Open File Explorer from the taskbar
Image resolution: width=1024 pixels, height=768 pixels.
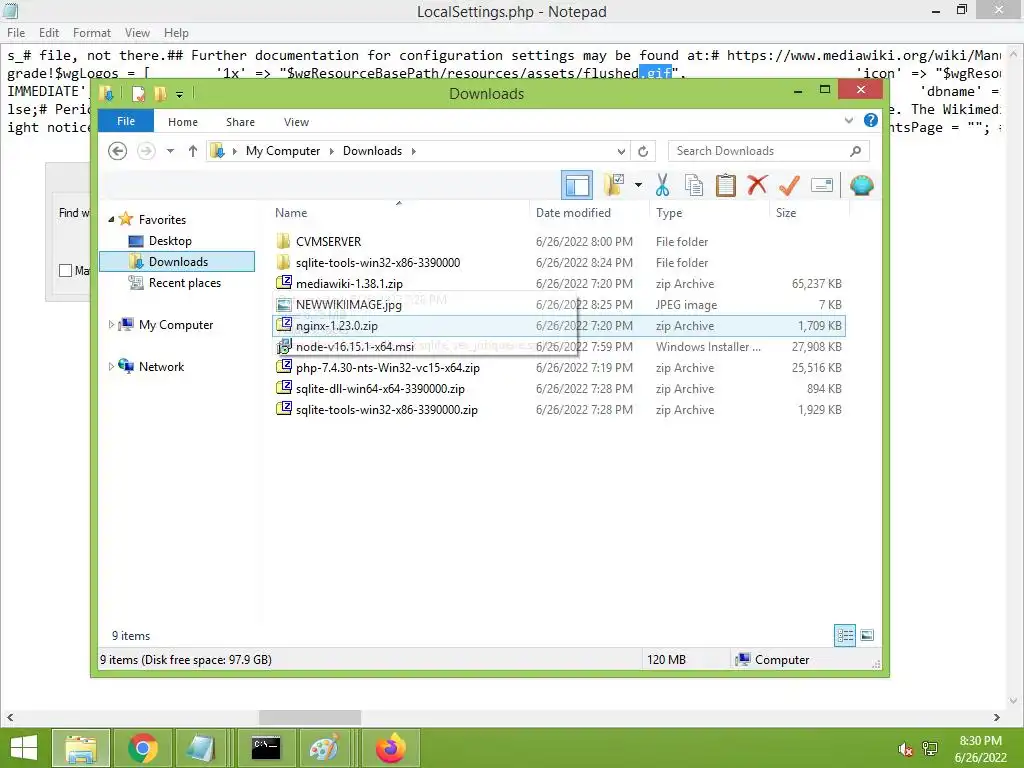click(x=81, y=748)
